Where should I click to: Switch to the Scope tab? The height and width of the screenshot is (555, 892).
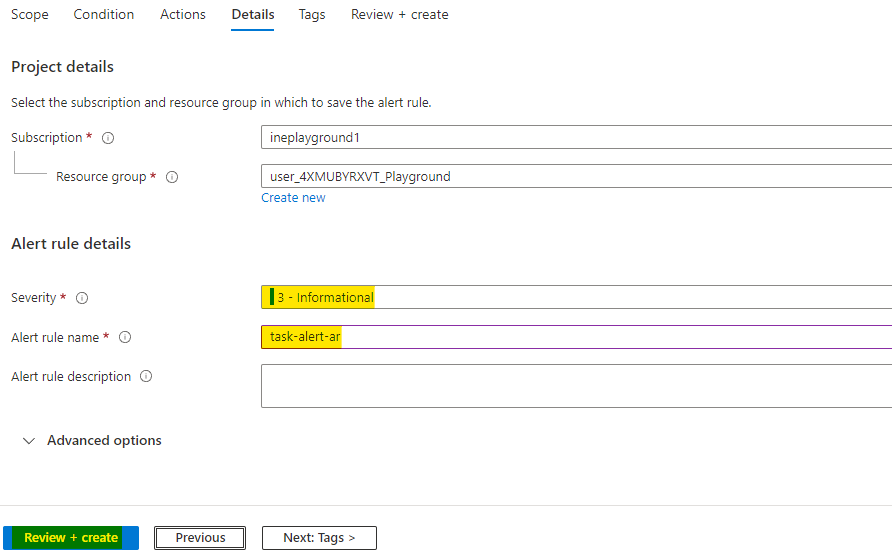tap(30, 15)
